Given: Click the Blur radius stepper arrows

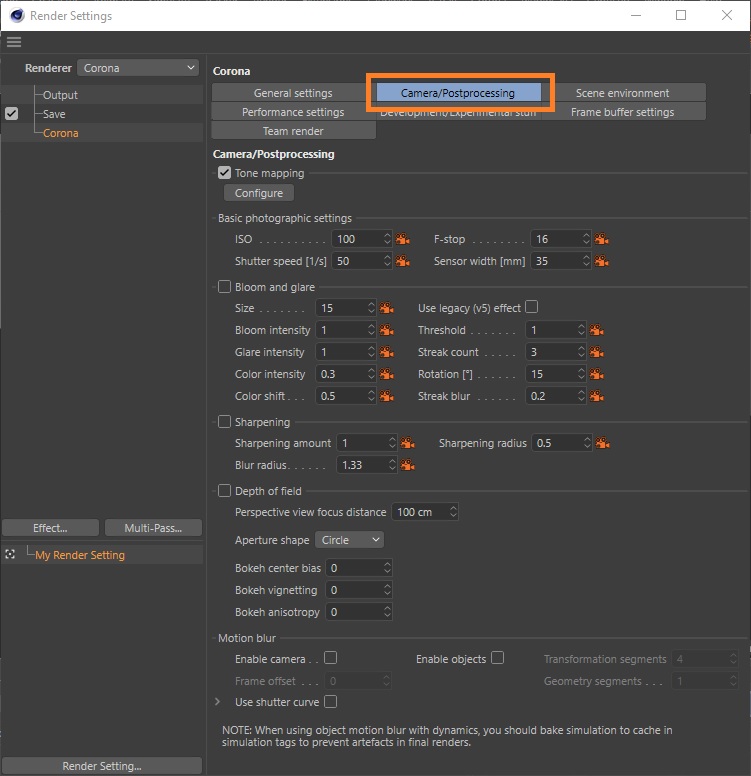Looking at the screenshot, I should pos(392,465).
